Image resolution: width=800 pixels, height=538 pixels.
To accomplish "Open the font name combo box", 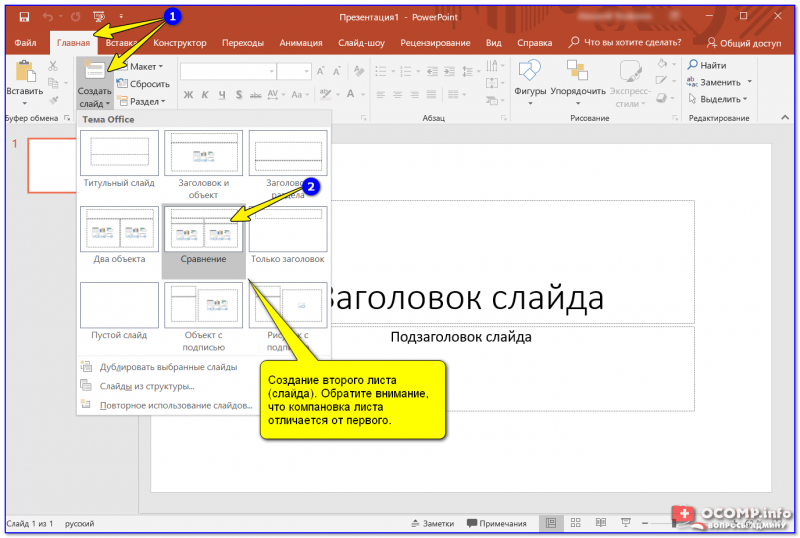I will 228,71.
